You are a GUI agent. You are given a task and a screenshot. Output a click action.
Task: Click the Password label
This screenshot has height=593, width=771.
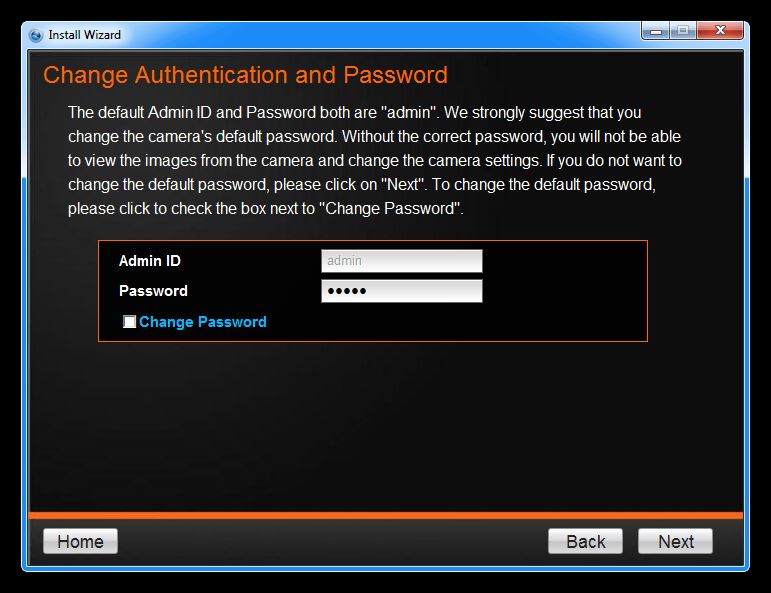coord(153,291)
